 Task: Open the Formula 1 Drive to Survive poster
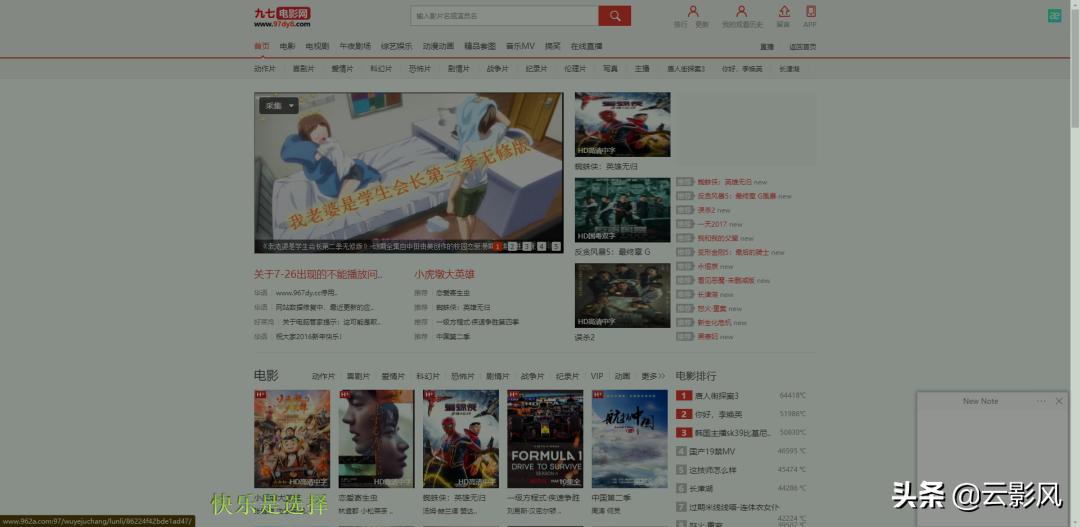click(x=546, y=439)
